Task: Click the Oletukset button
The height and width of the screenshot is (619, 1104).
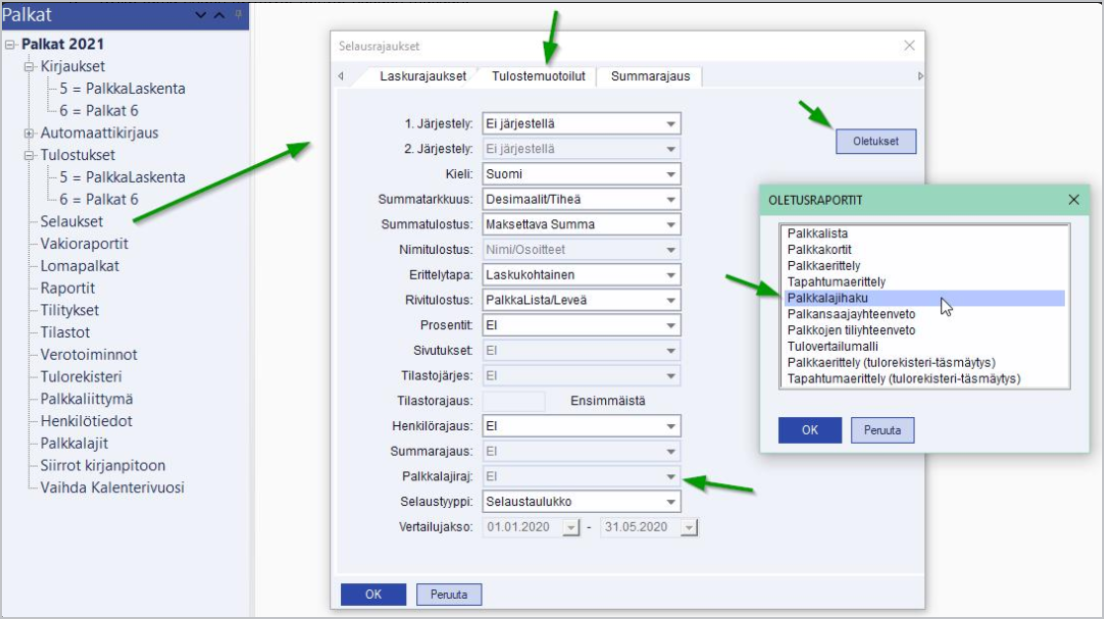Action: pos(875,141)
